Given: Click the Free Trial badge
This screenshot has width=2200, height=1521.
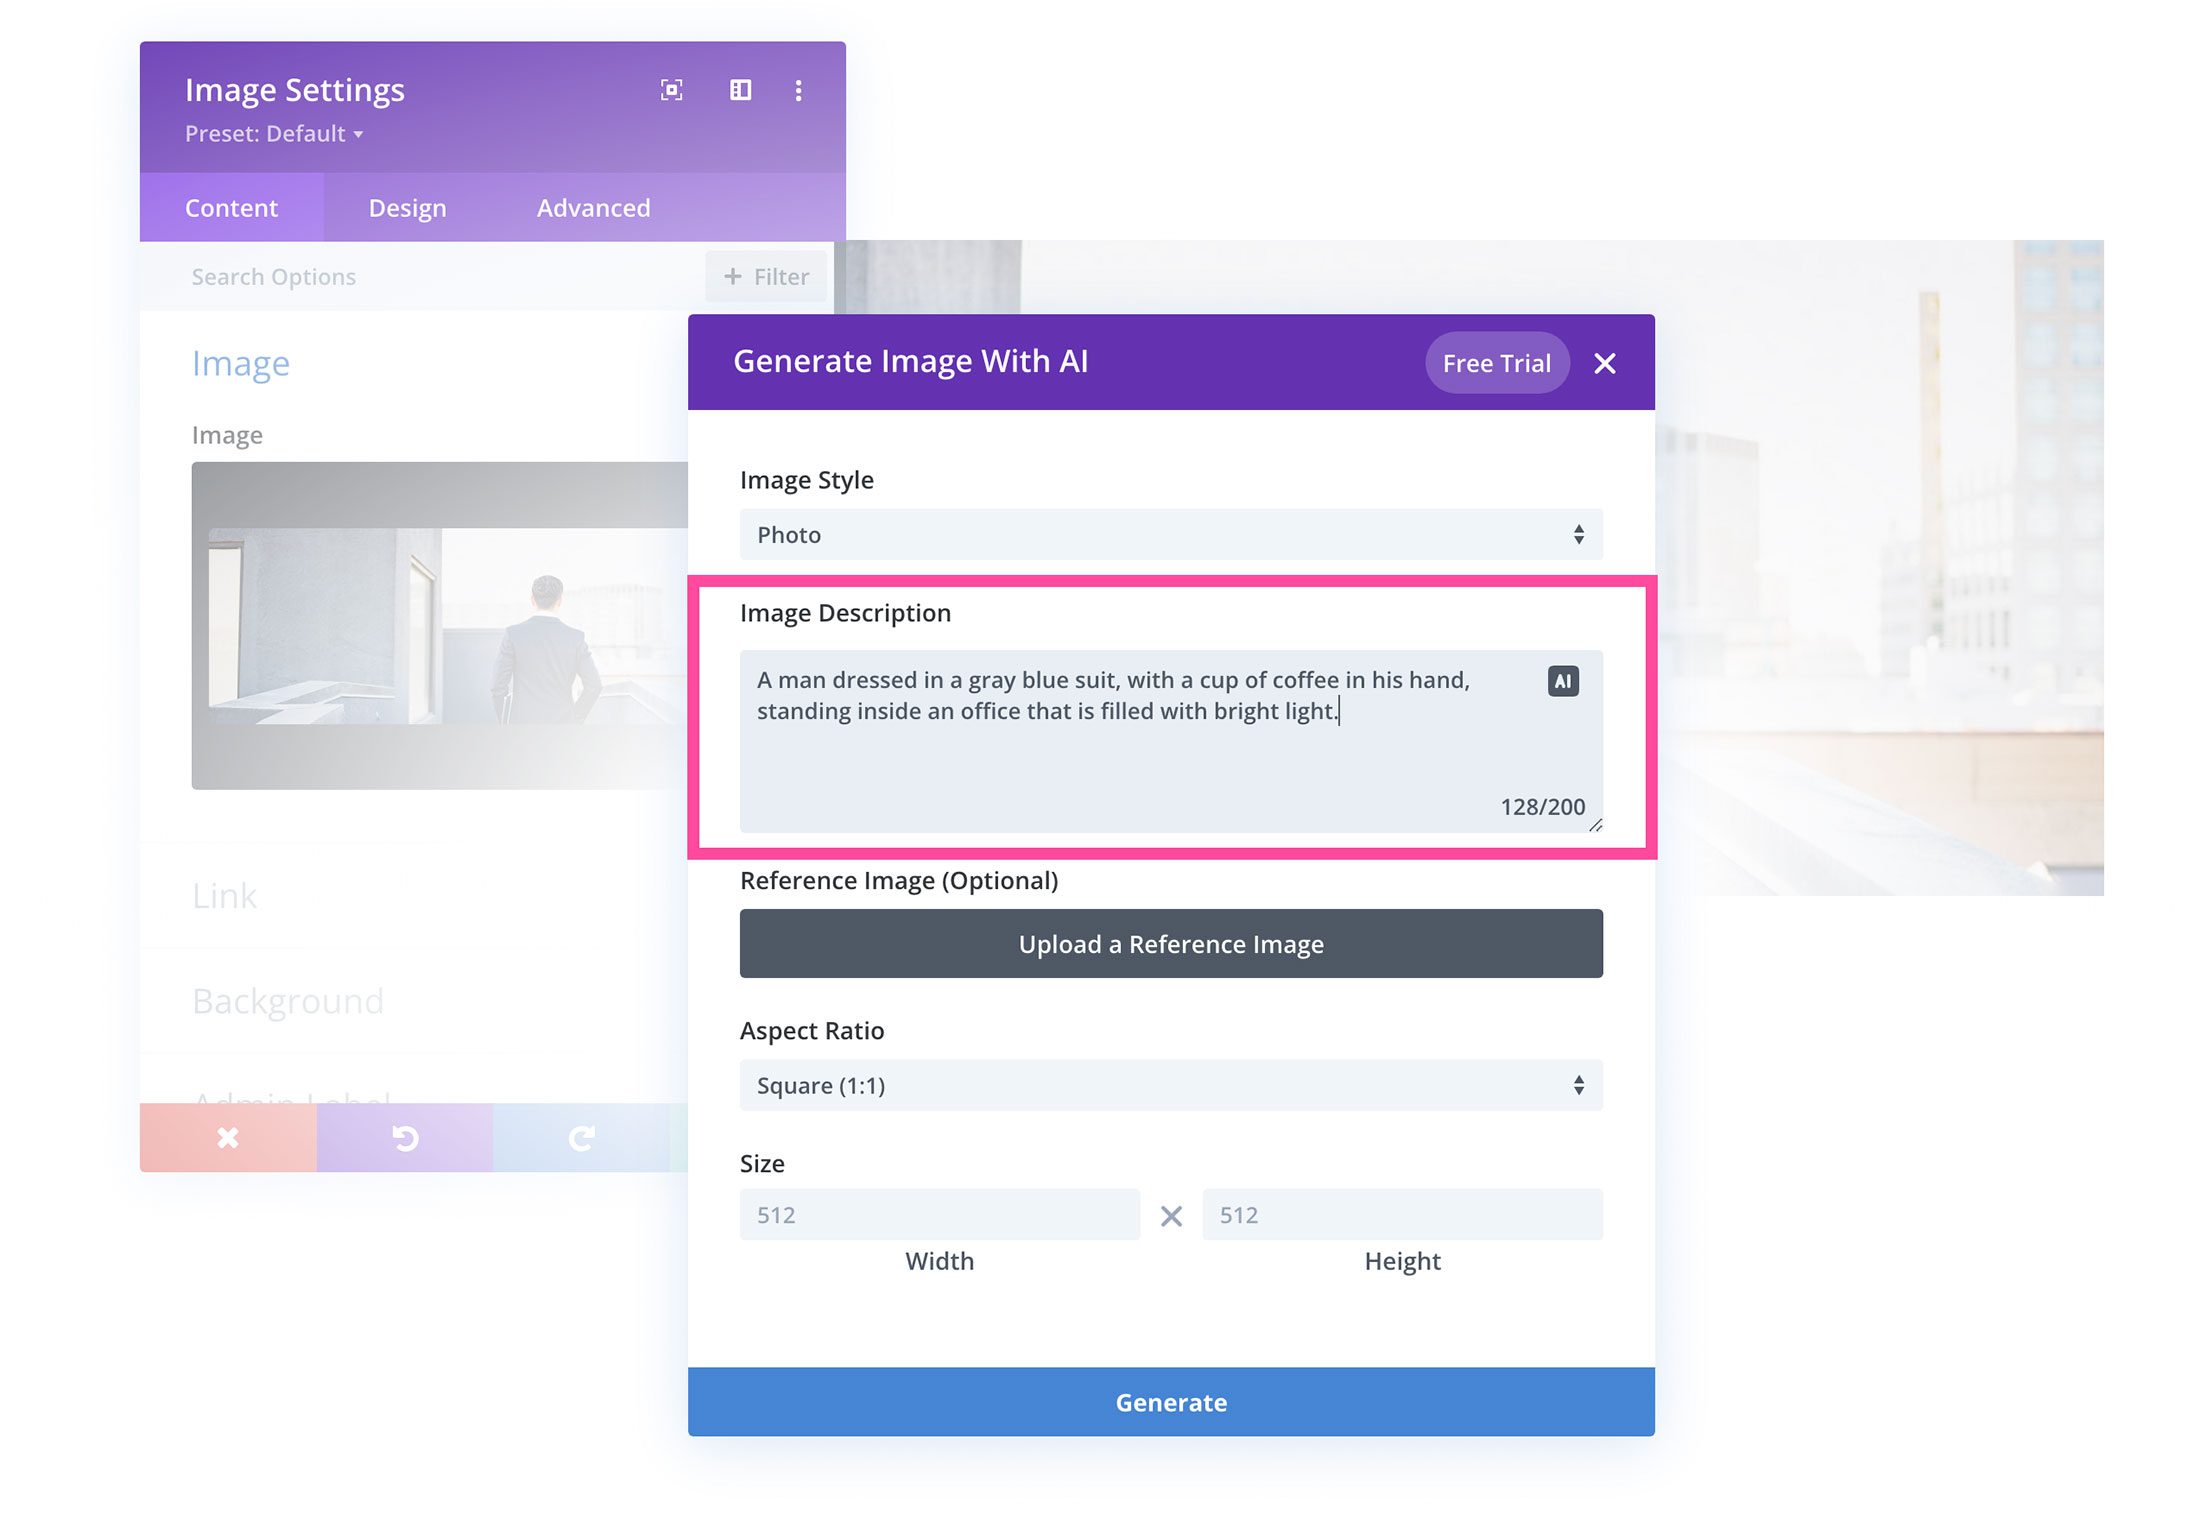Looking at the screenshot, I should click(1493, 363).
